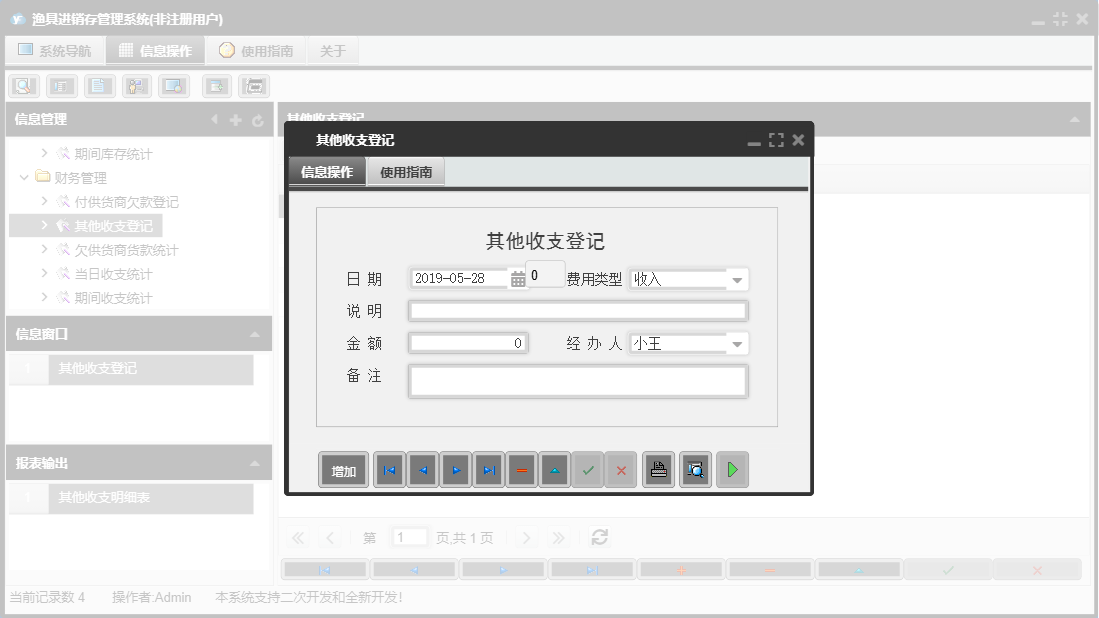Open print preview in the dialog toolbar
This screenshot has height=618, width=1099.
coord(695,469)
